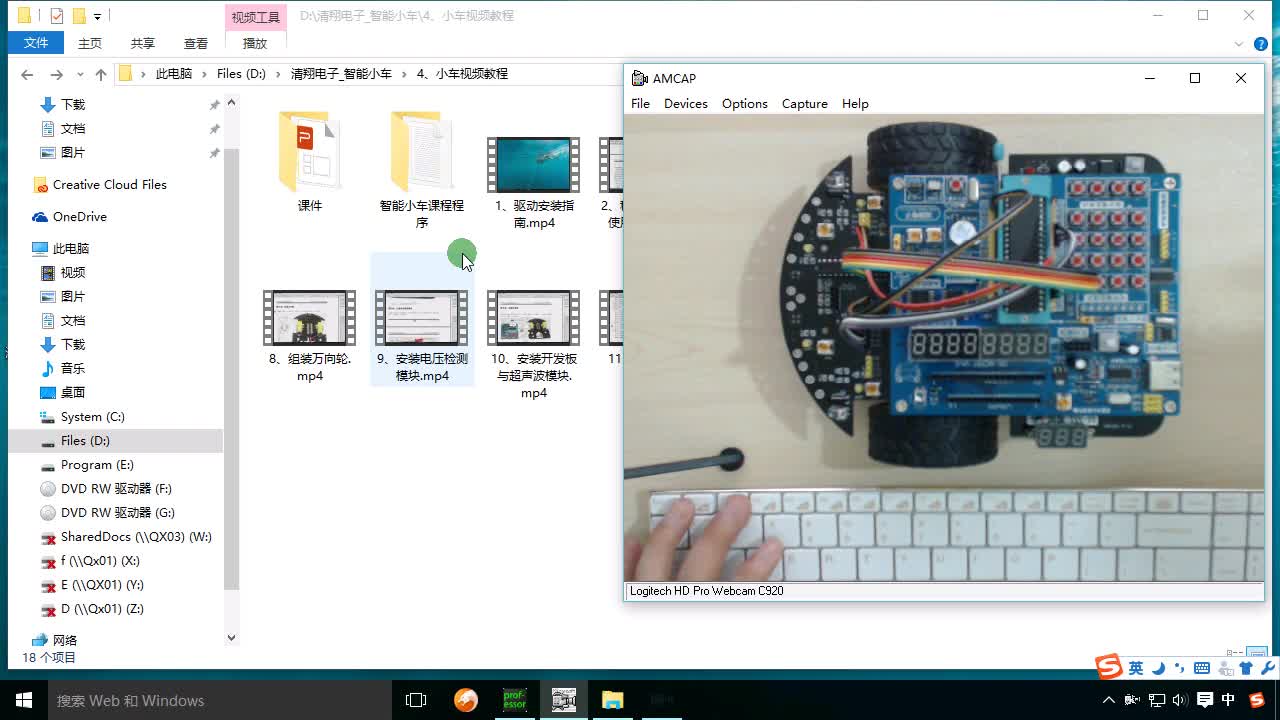Screen dimensions: 1280x720
Task: Click 清翔电子_智能小车 breadcrumb segment
Action: [x=341, y=74]
